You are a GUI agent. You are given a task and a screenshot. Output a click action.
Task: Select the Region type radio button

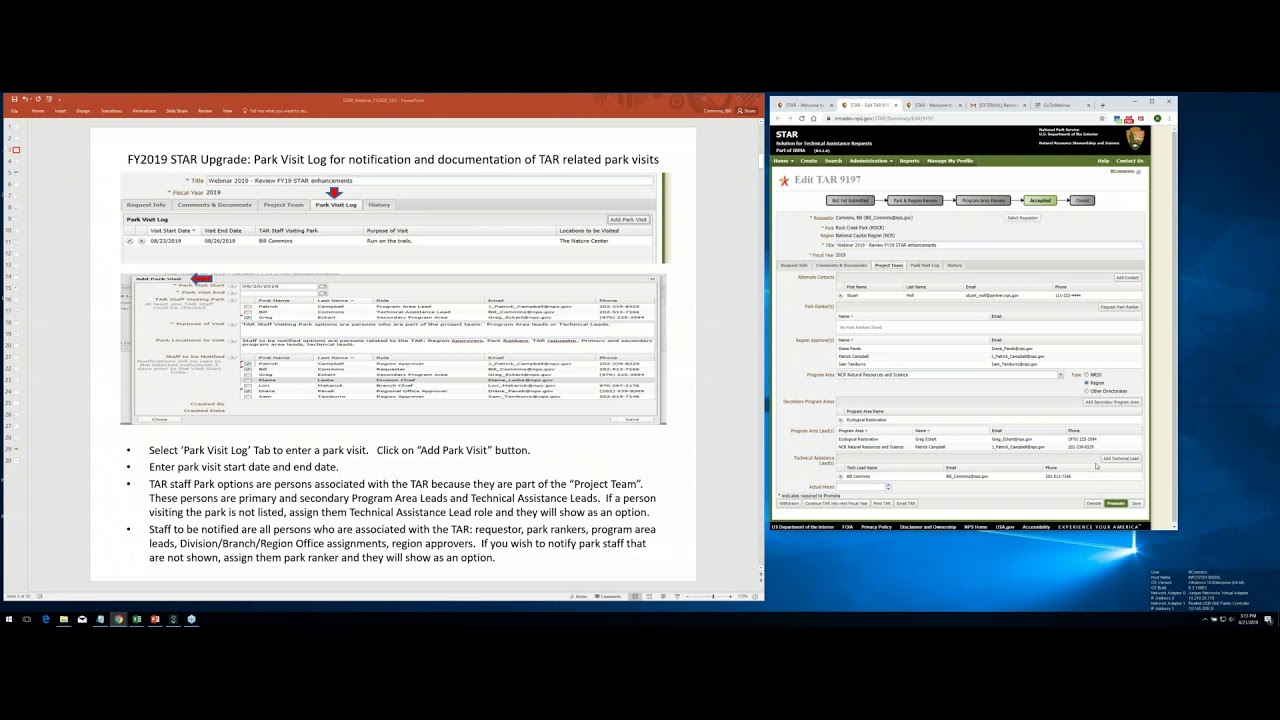[1086, 383]
